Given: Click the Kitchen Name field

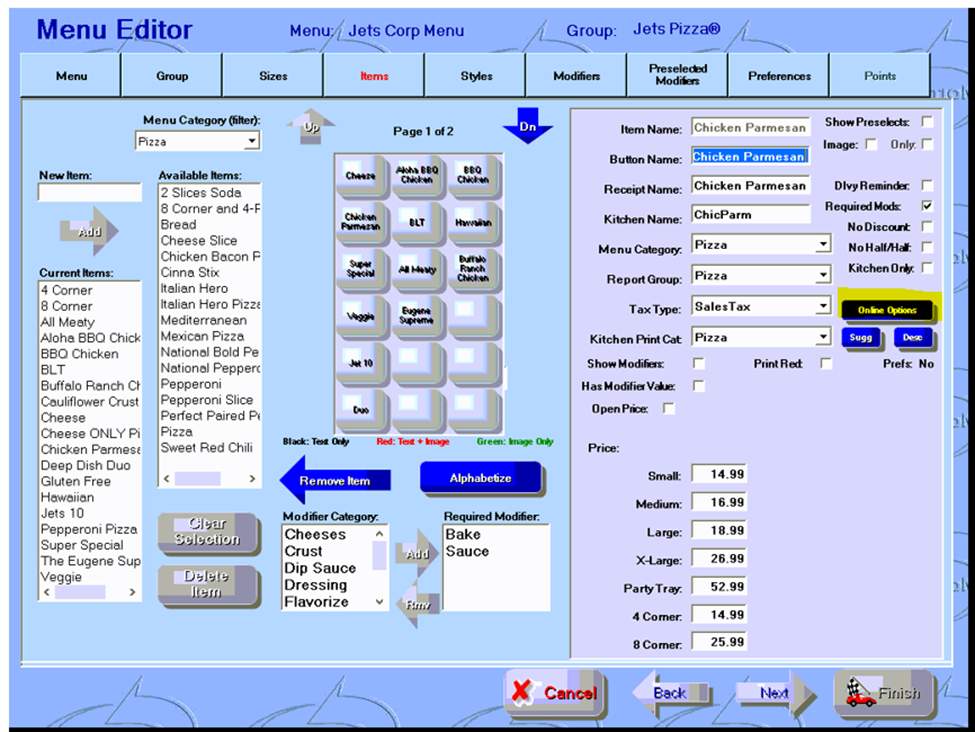Looking at the screenshot, I should pyautogui.click(x=751, y=215).
